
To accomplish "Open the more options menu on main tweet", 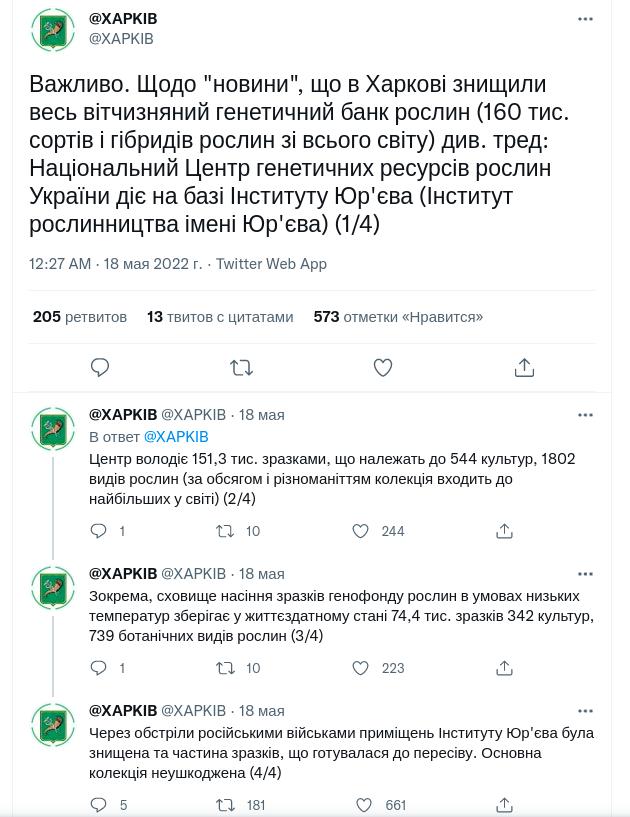I will point(586,19).
